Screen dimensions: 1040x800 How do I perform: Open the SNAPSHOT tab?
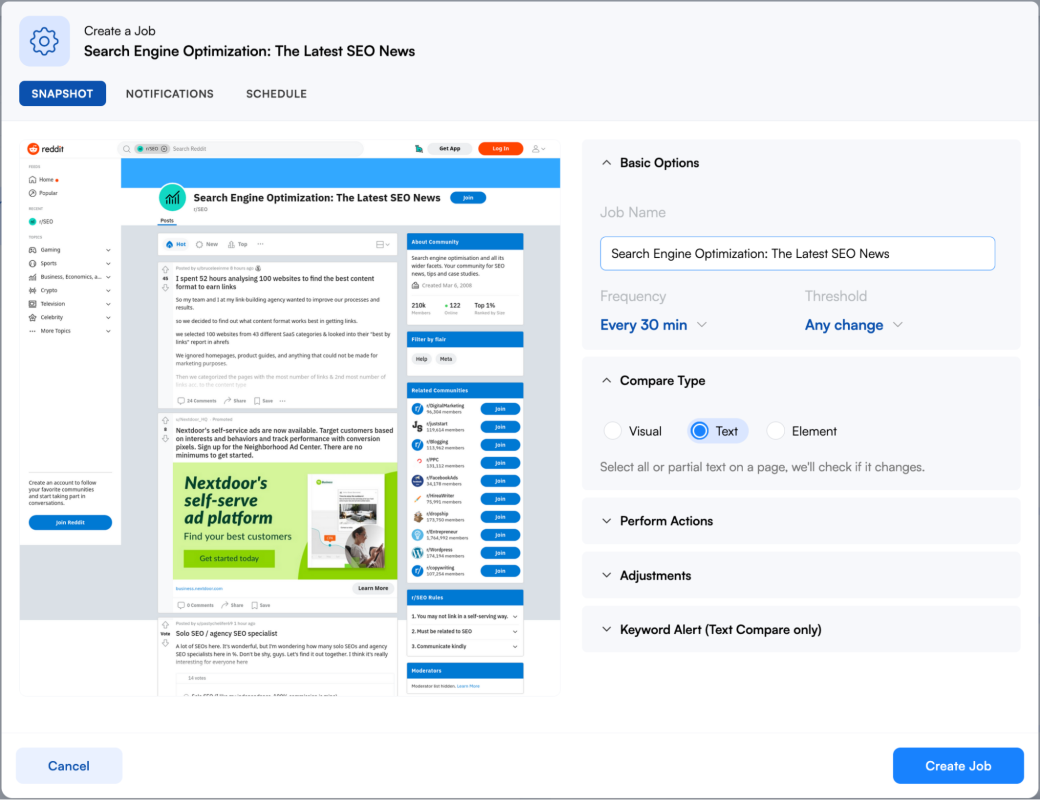click(62, 94)
